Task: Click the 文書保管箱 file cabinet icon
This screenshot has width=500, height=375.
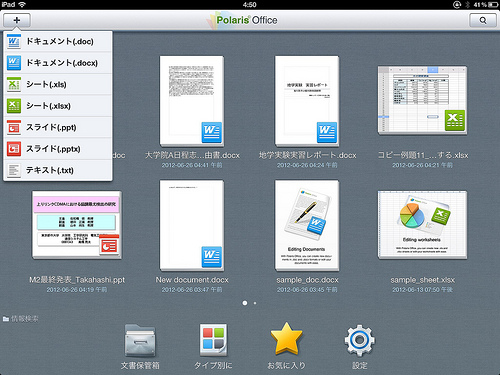Action: coord(140,340)
